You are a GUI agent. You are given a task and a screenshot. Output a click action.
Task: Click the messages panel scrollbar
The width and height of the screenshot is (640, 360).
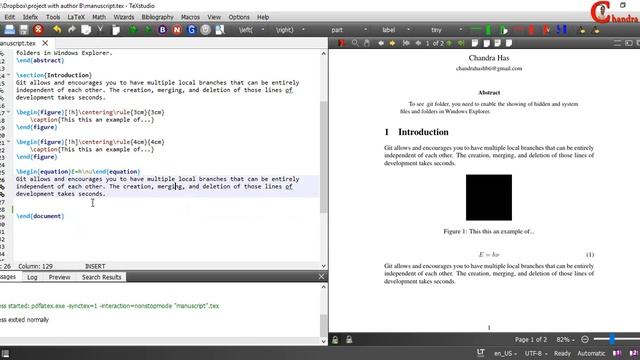coord(323,325)
